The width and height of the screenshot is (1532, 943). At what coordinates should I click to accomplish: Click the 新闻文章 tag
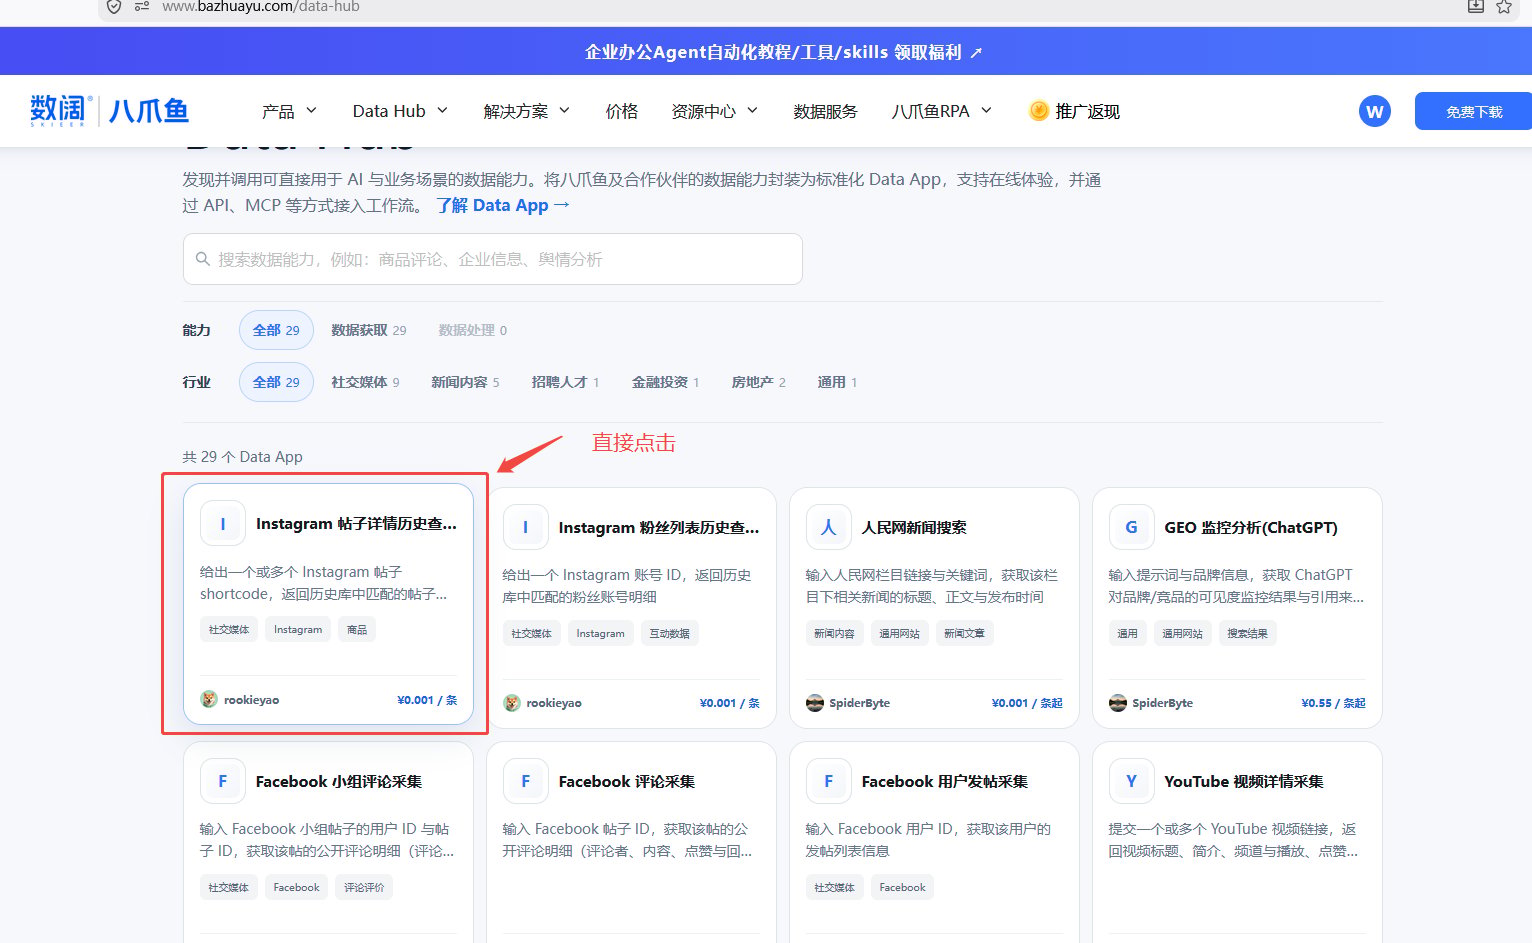(x=964, y=633)
